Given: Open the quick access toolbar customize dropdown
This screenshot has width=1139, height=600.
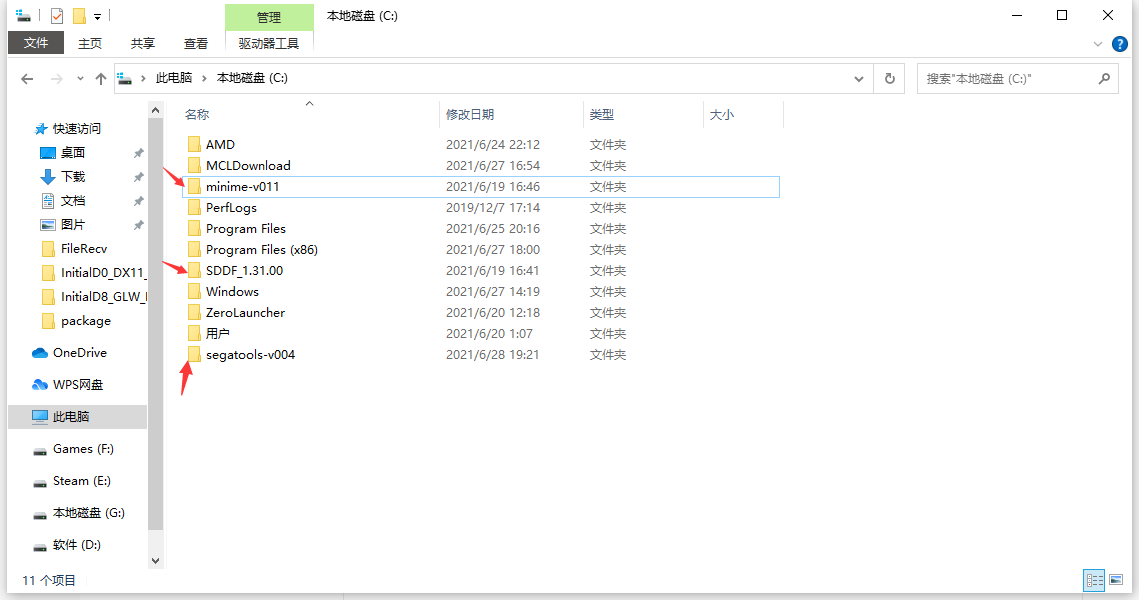Looking at the screenshot, I should pos(97,16).
